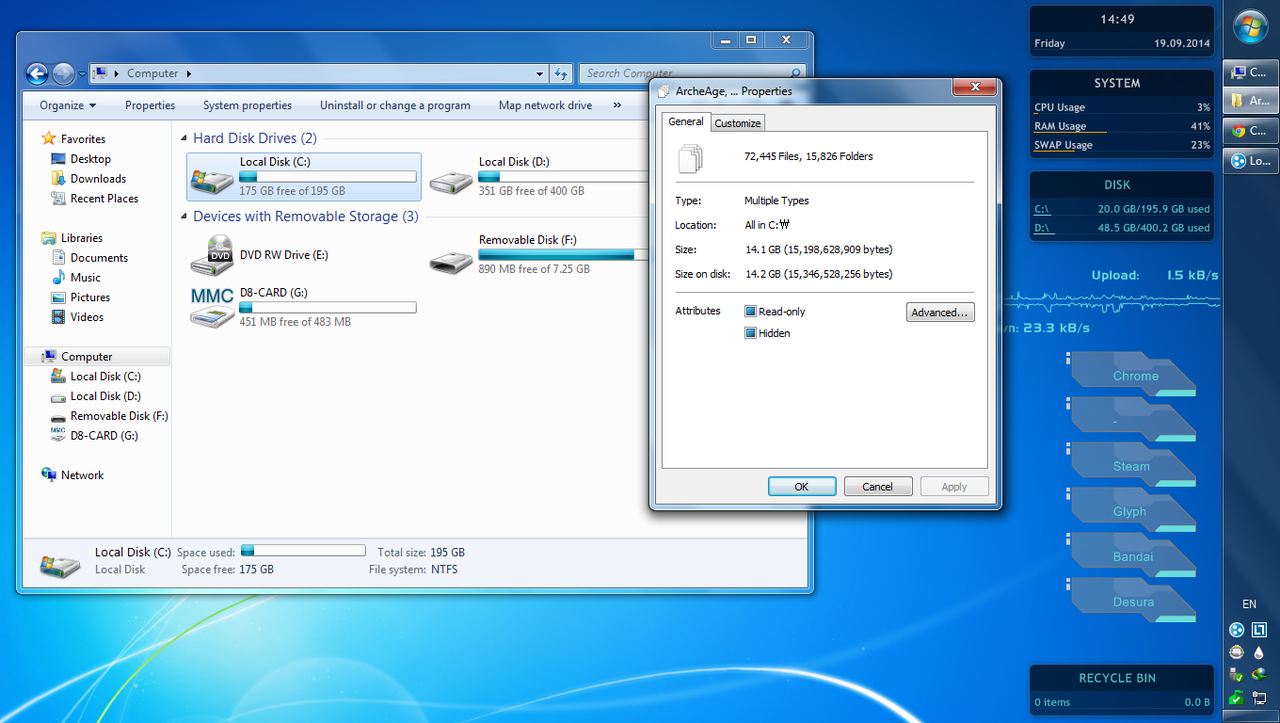Click the Downloads folder icon in sidebar
Image resolution: width=1280 pixels, height=723 pixels.
(x=58, y=179)
